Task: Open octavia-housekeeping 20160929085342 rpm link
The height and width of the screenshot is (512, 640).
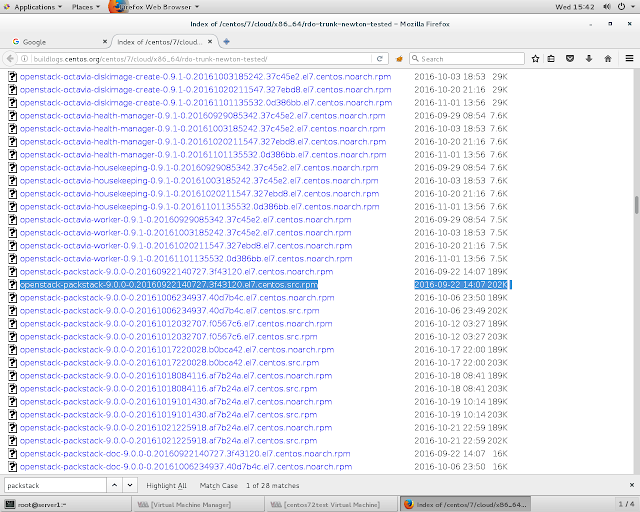Action: (x=199, y=168)
